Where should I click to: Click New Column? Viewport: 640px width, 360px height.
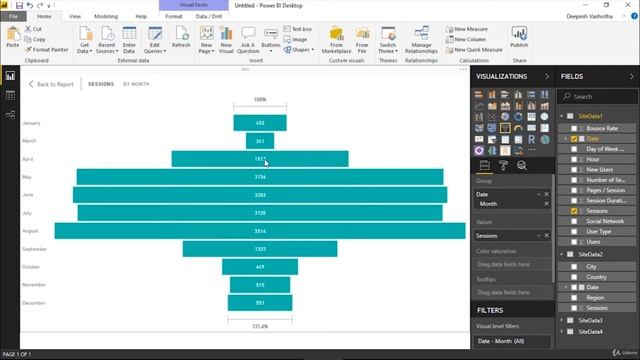[466, 39]
